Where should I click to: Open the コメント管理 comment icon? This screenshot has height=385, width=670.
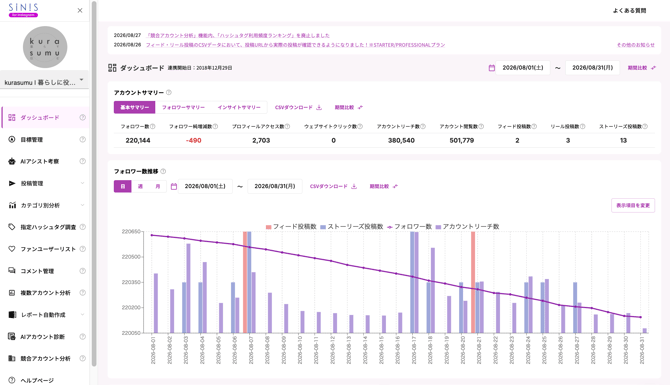point(12,270)
